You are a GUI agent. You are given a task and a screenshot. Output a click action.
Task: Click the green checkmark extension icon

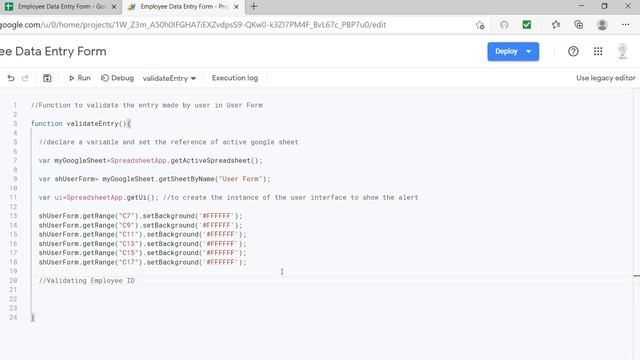point(527,25)
